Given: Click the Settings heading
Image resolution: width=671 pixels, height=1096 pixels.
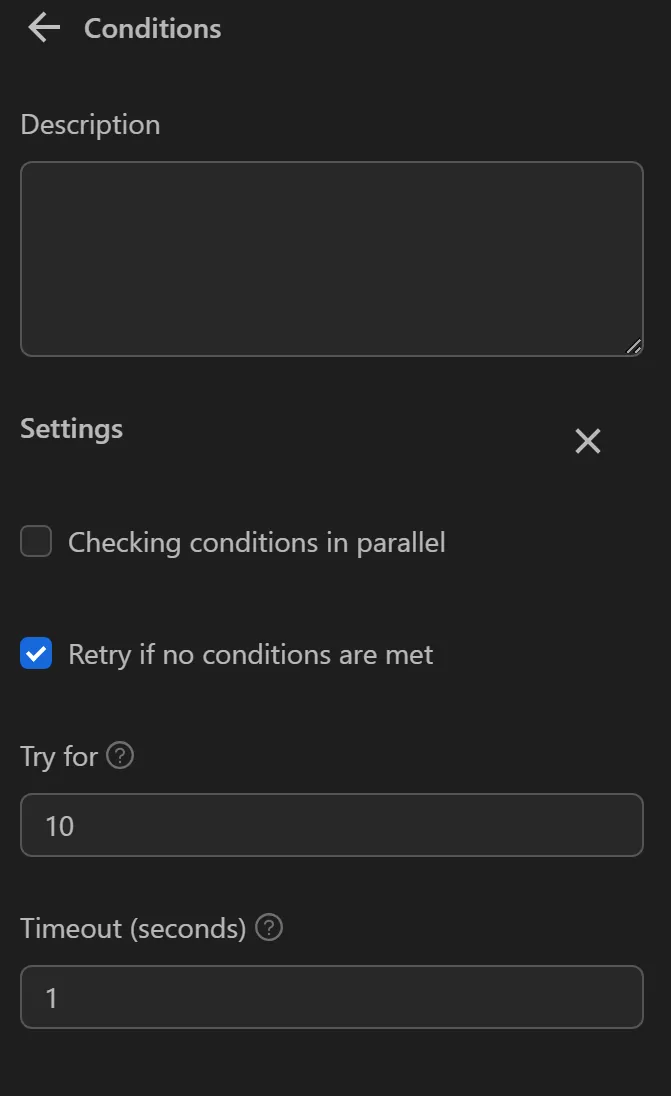Looking at the screenshot, I should pyautogui.click(x=71, y=428).
